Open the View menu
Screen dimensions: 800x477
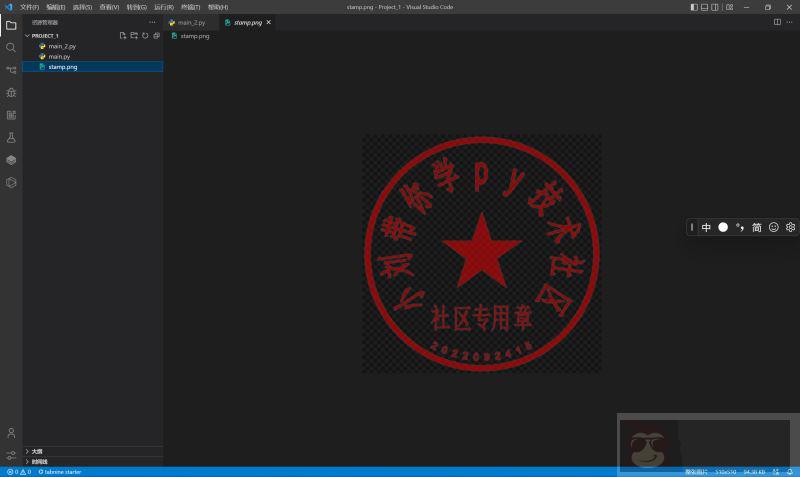pyautogui.click(x=109, y=7)
